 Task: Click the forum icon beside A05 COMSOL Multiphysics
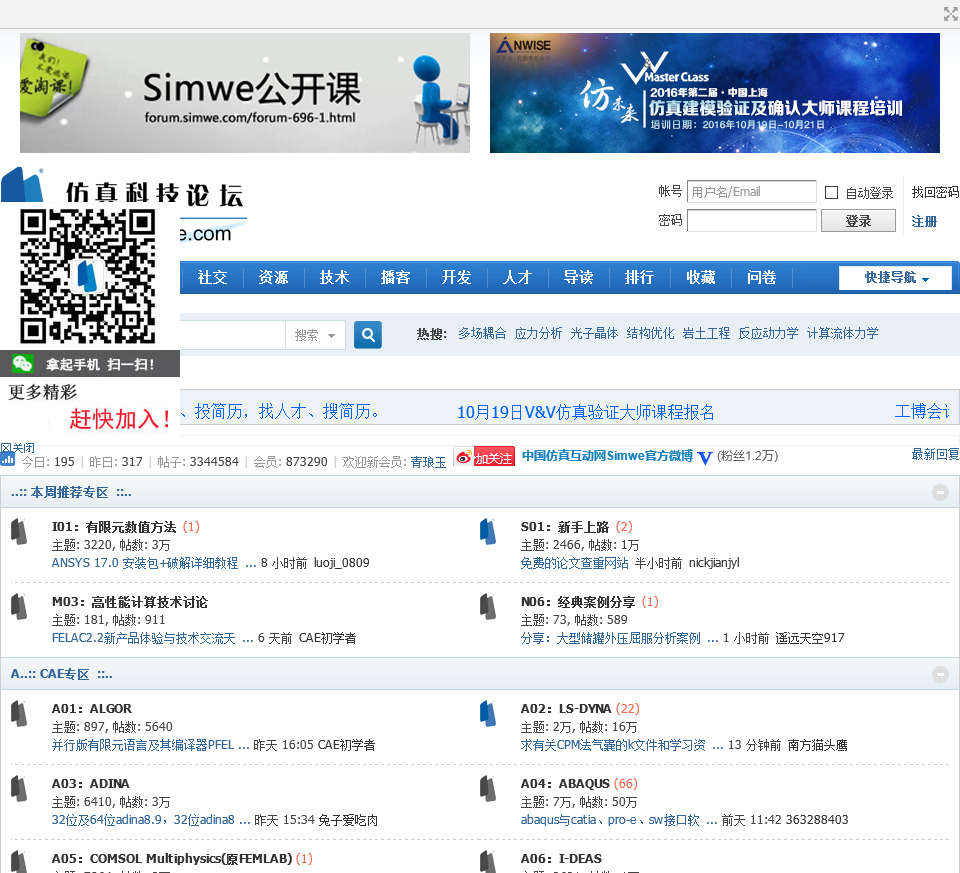[x=19, y=862]
